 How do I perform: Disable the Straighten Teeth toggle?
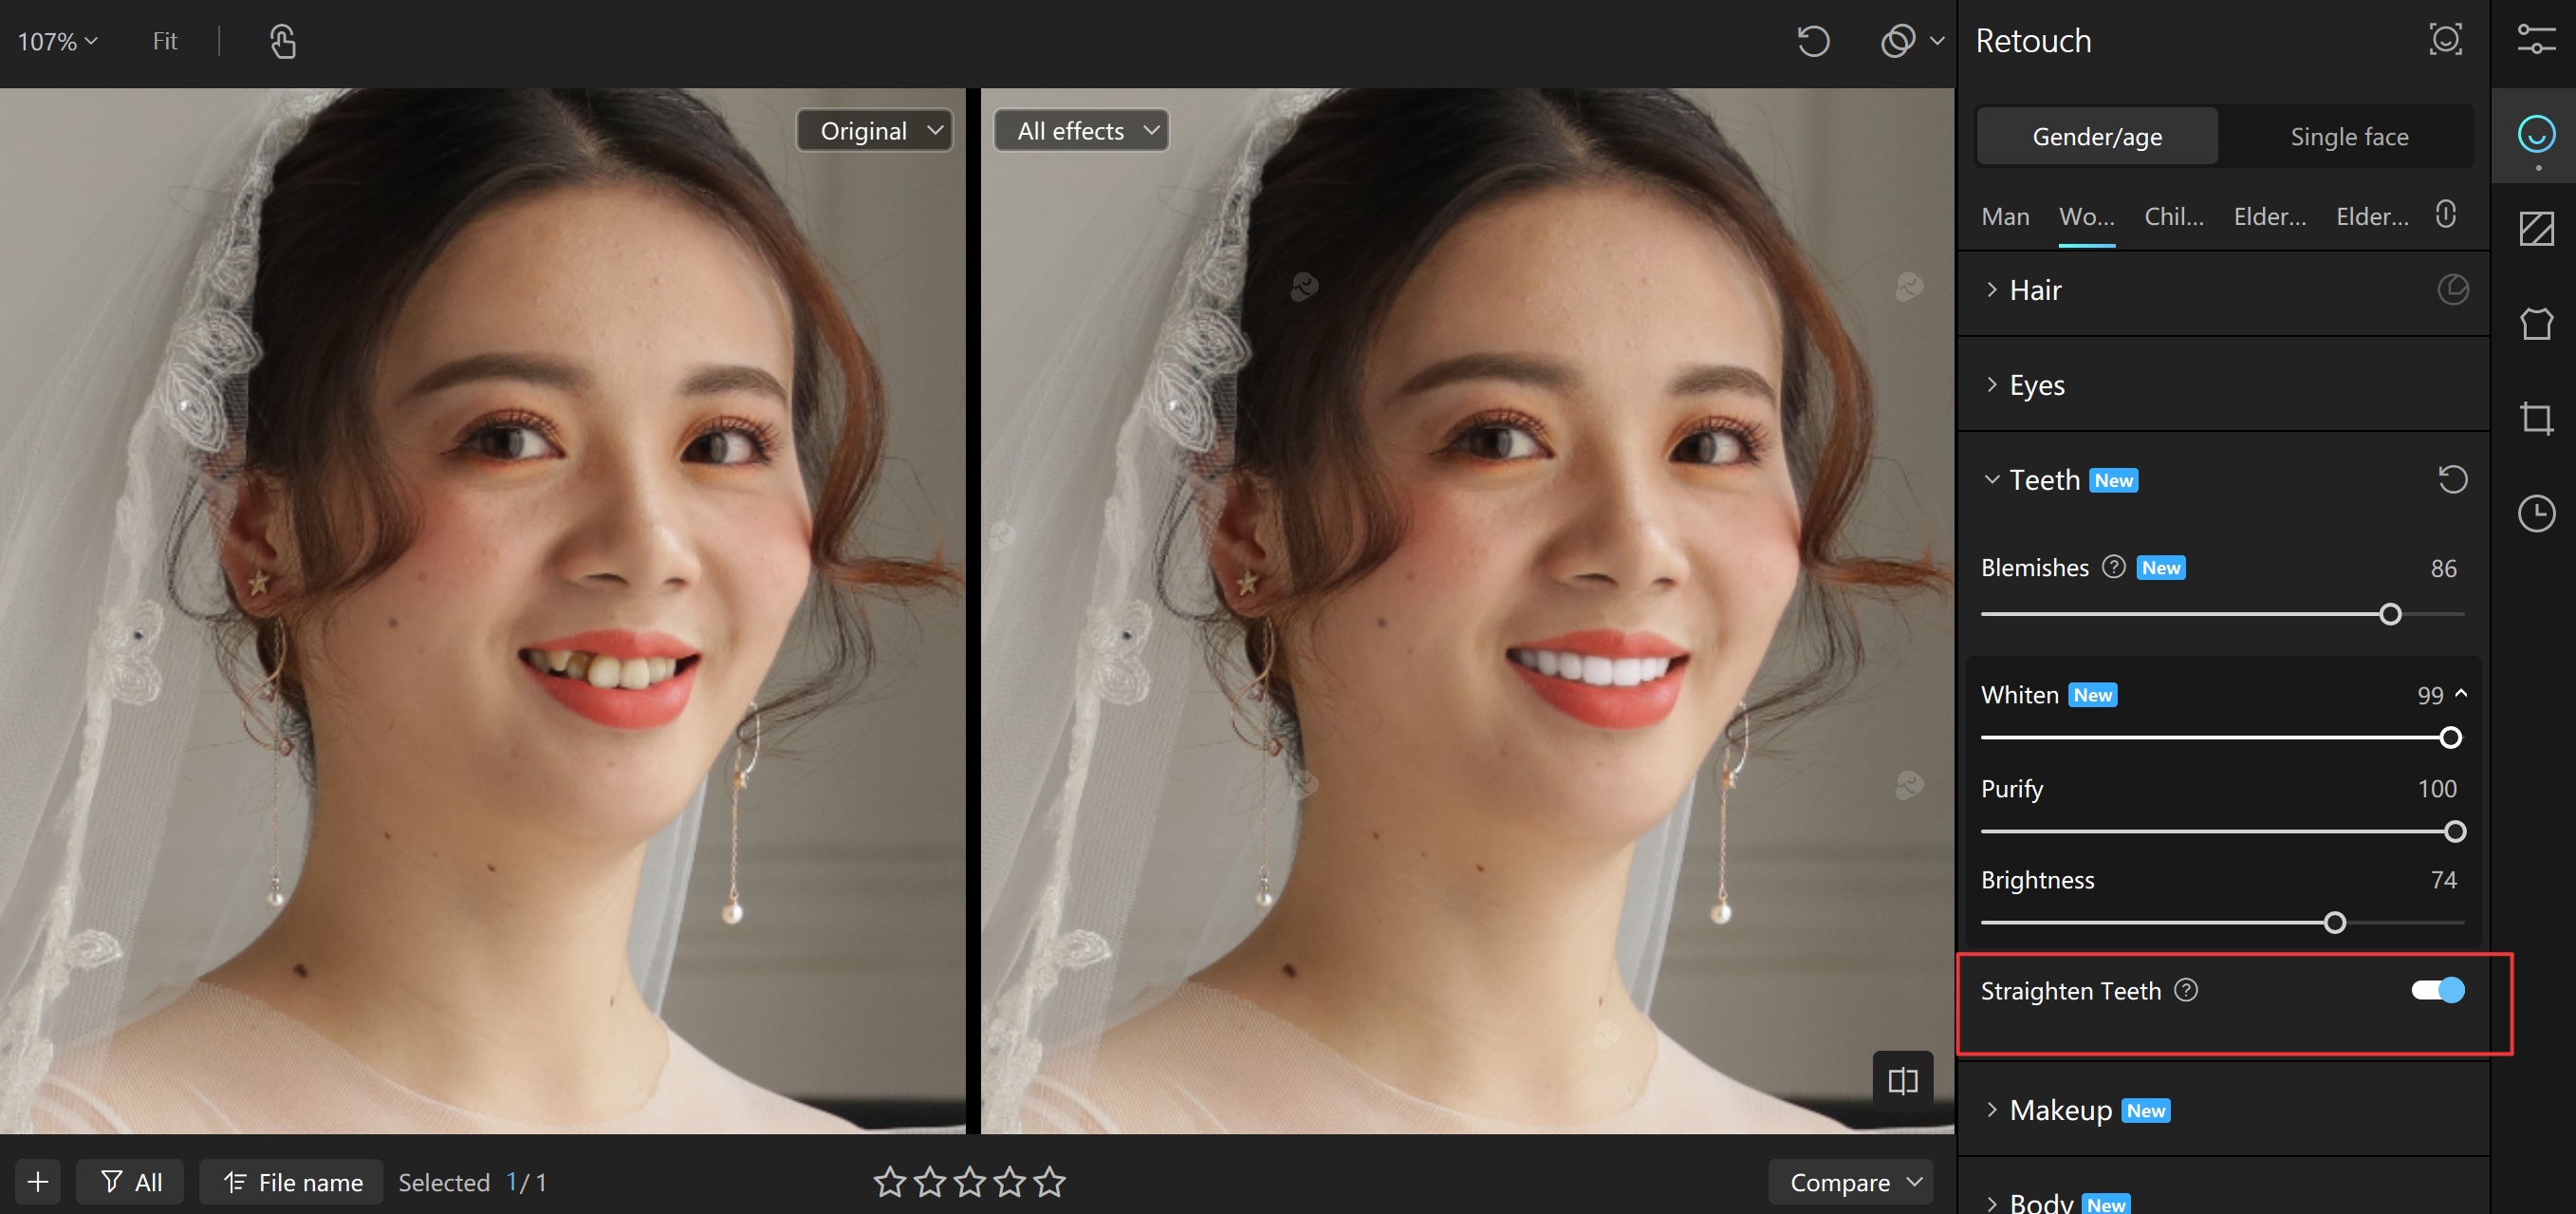pyautogui.click(x=2437, y=990)
